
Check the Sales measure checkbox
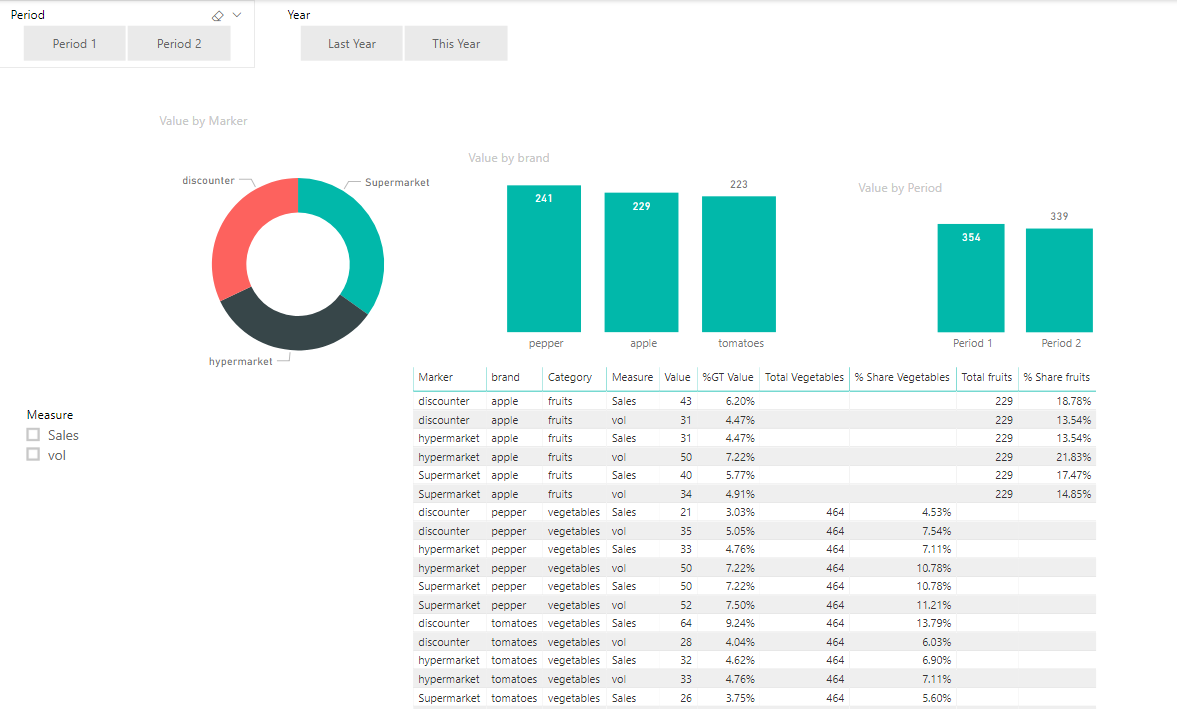point(33,434)
